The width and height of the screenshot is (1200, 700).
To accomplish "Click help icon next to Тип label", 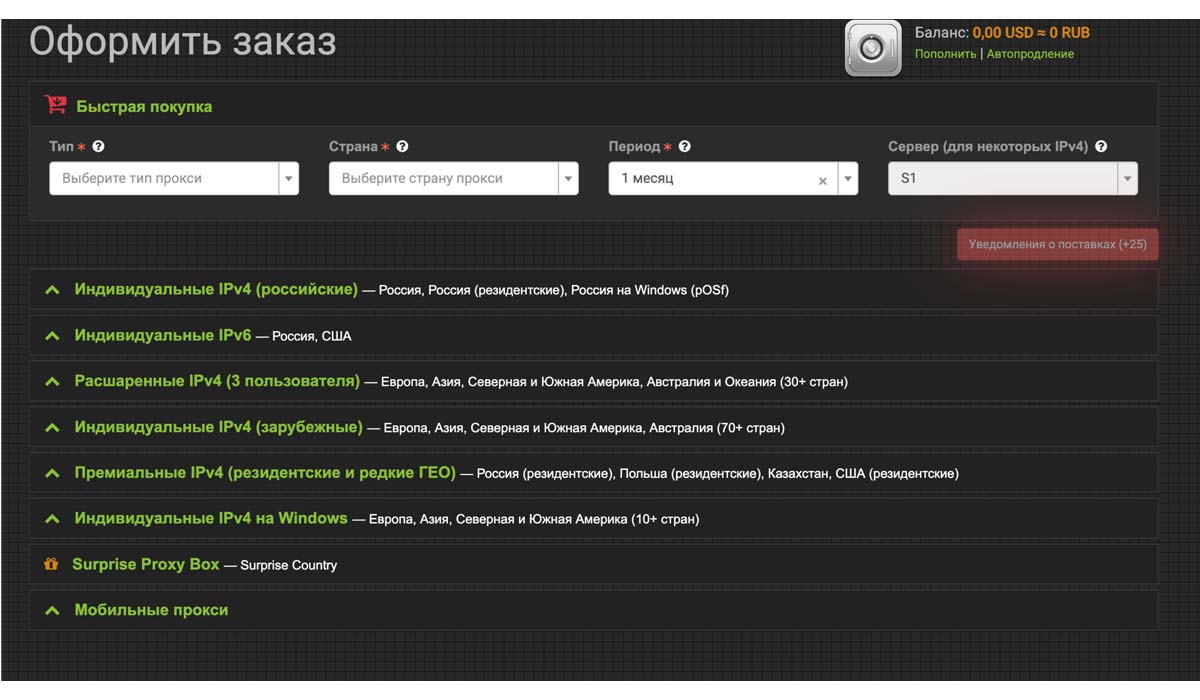I will pos(98,146).
